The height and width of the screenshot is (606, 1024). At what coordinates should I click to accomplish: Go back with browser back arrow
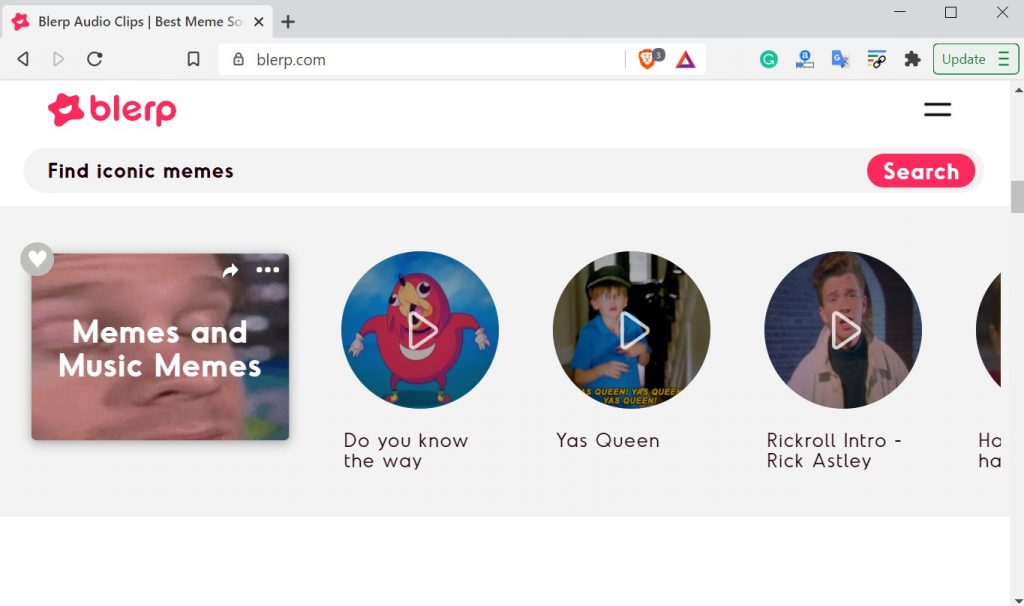coord(23,59)
